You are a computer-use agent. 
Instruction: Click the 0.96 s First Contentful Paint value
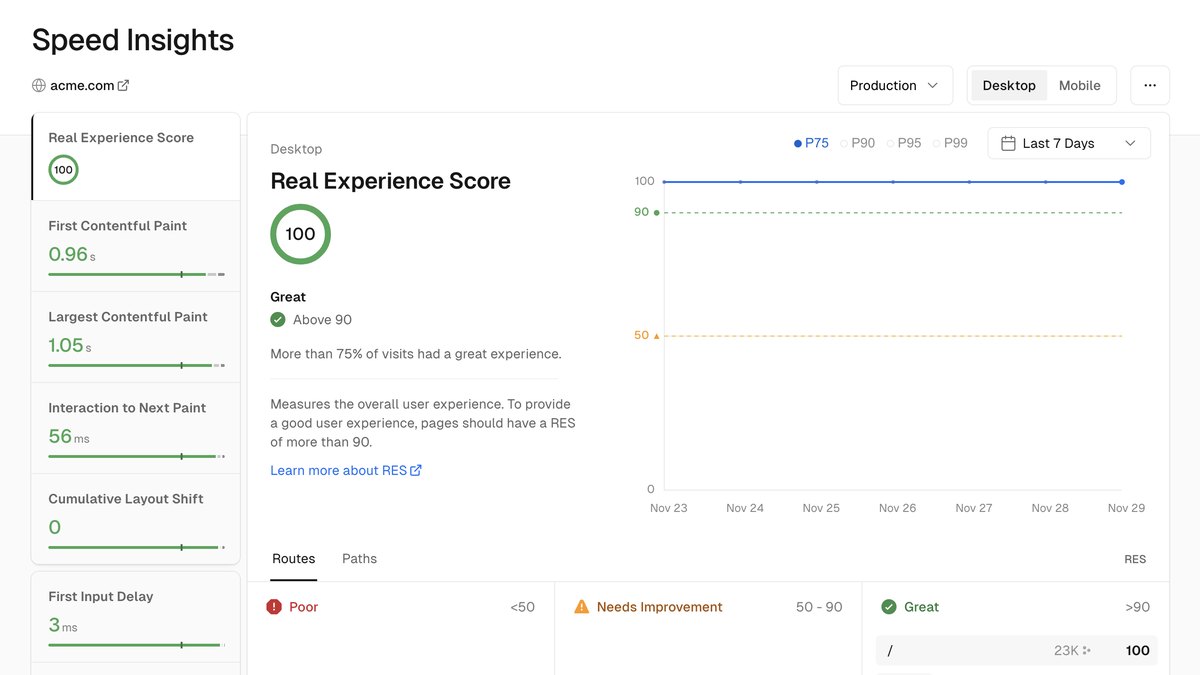pos(72,255)
